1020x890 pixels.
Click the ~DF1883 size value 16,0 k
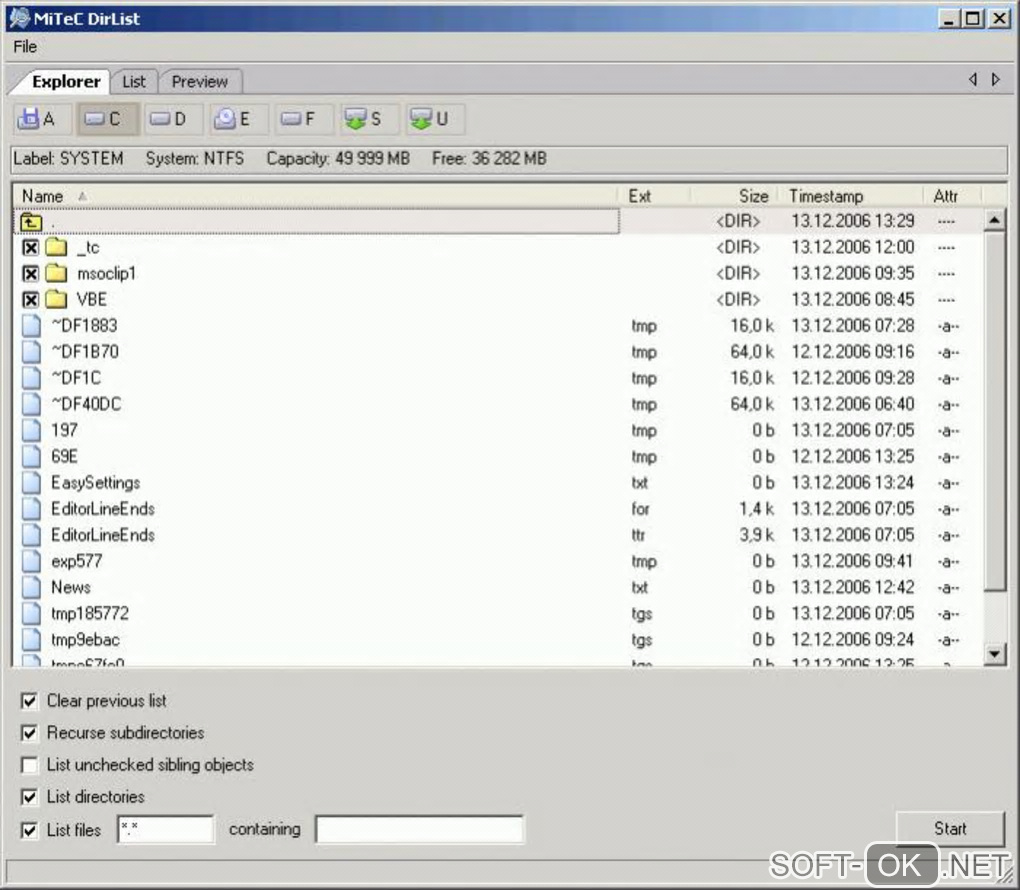(752, 325)
